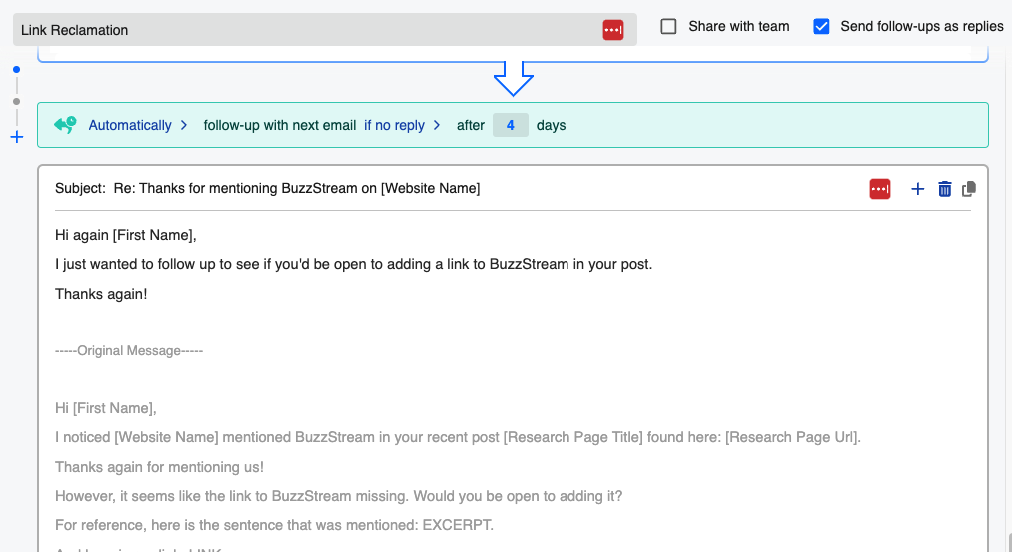Click the 'Subject:' label
Screen dimensions: 1012x552
click(80, 189)
